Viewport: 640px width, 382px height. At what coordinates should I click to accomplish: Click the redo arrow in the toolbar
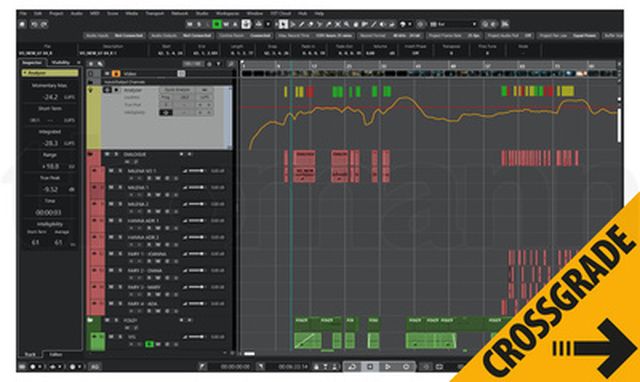pos(43,24)
